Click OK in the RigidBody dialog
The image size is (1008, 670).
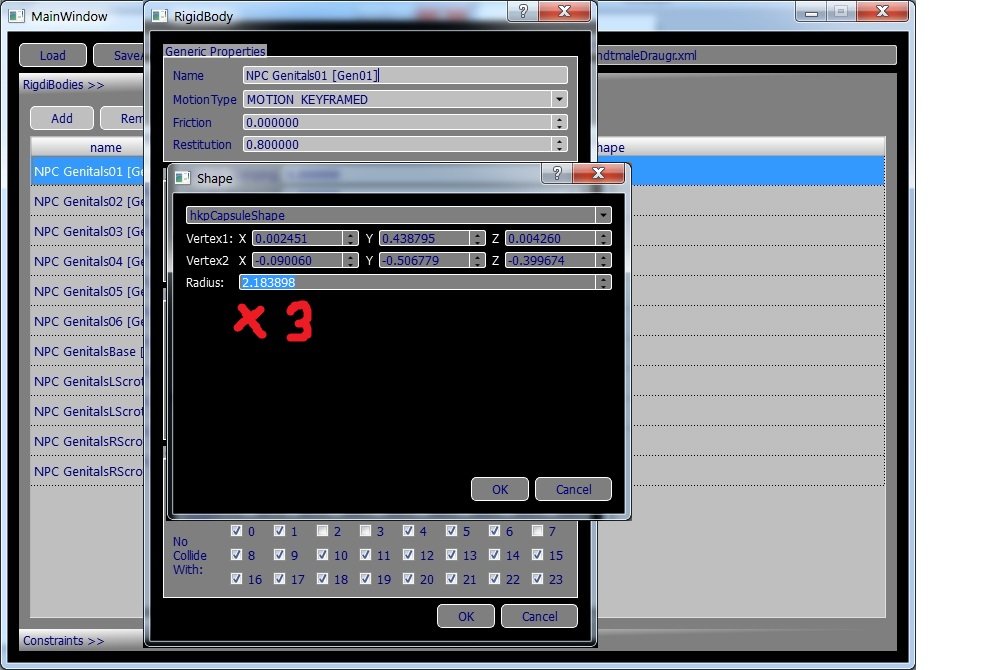(x=466, y=616)
